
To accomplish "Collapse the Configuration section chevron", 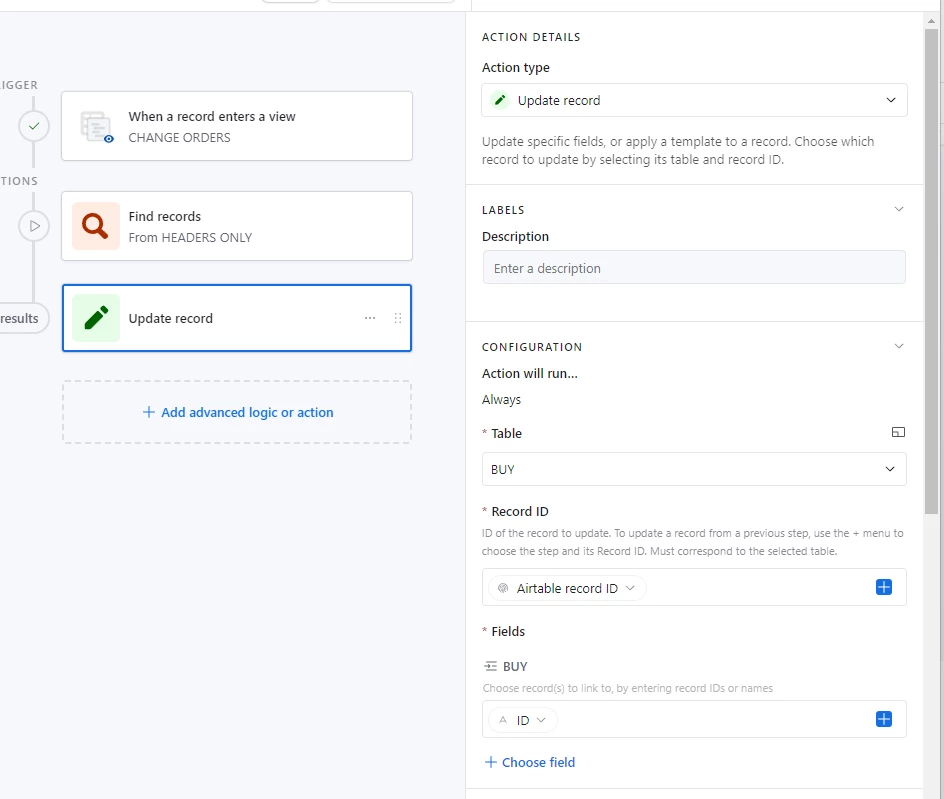I will pyautogui.click(x=898, y=346).
